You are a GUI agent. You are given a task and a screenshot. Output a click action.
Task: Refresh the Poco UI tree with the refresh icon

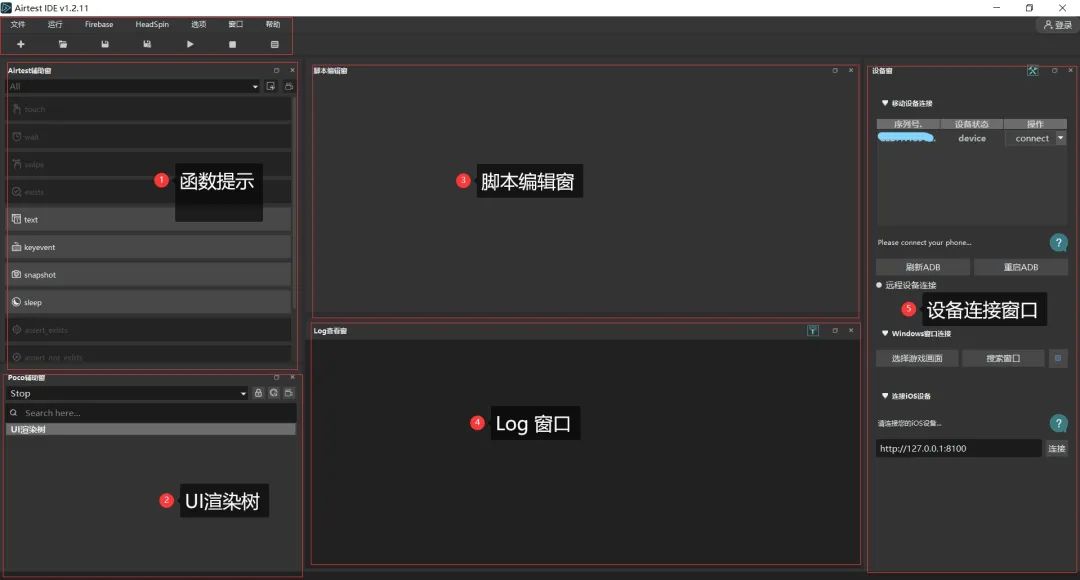[274, 393]
